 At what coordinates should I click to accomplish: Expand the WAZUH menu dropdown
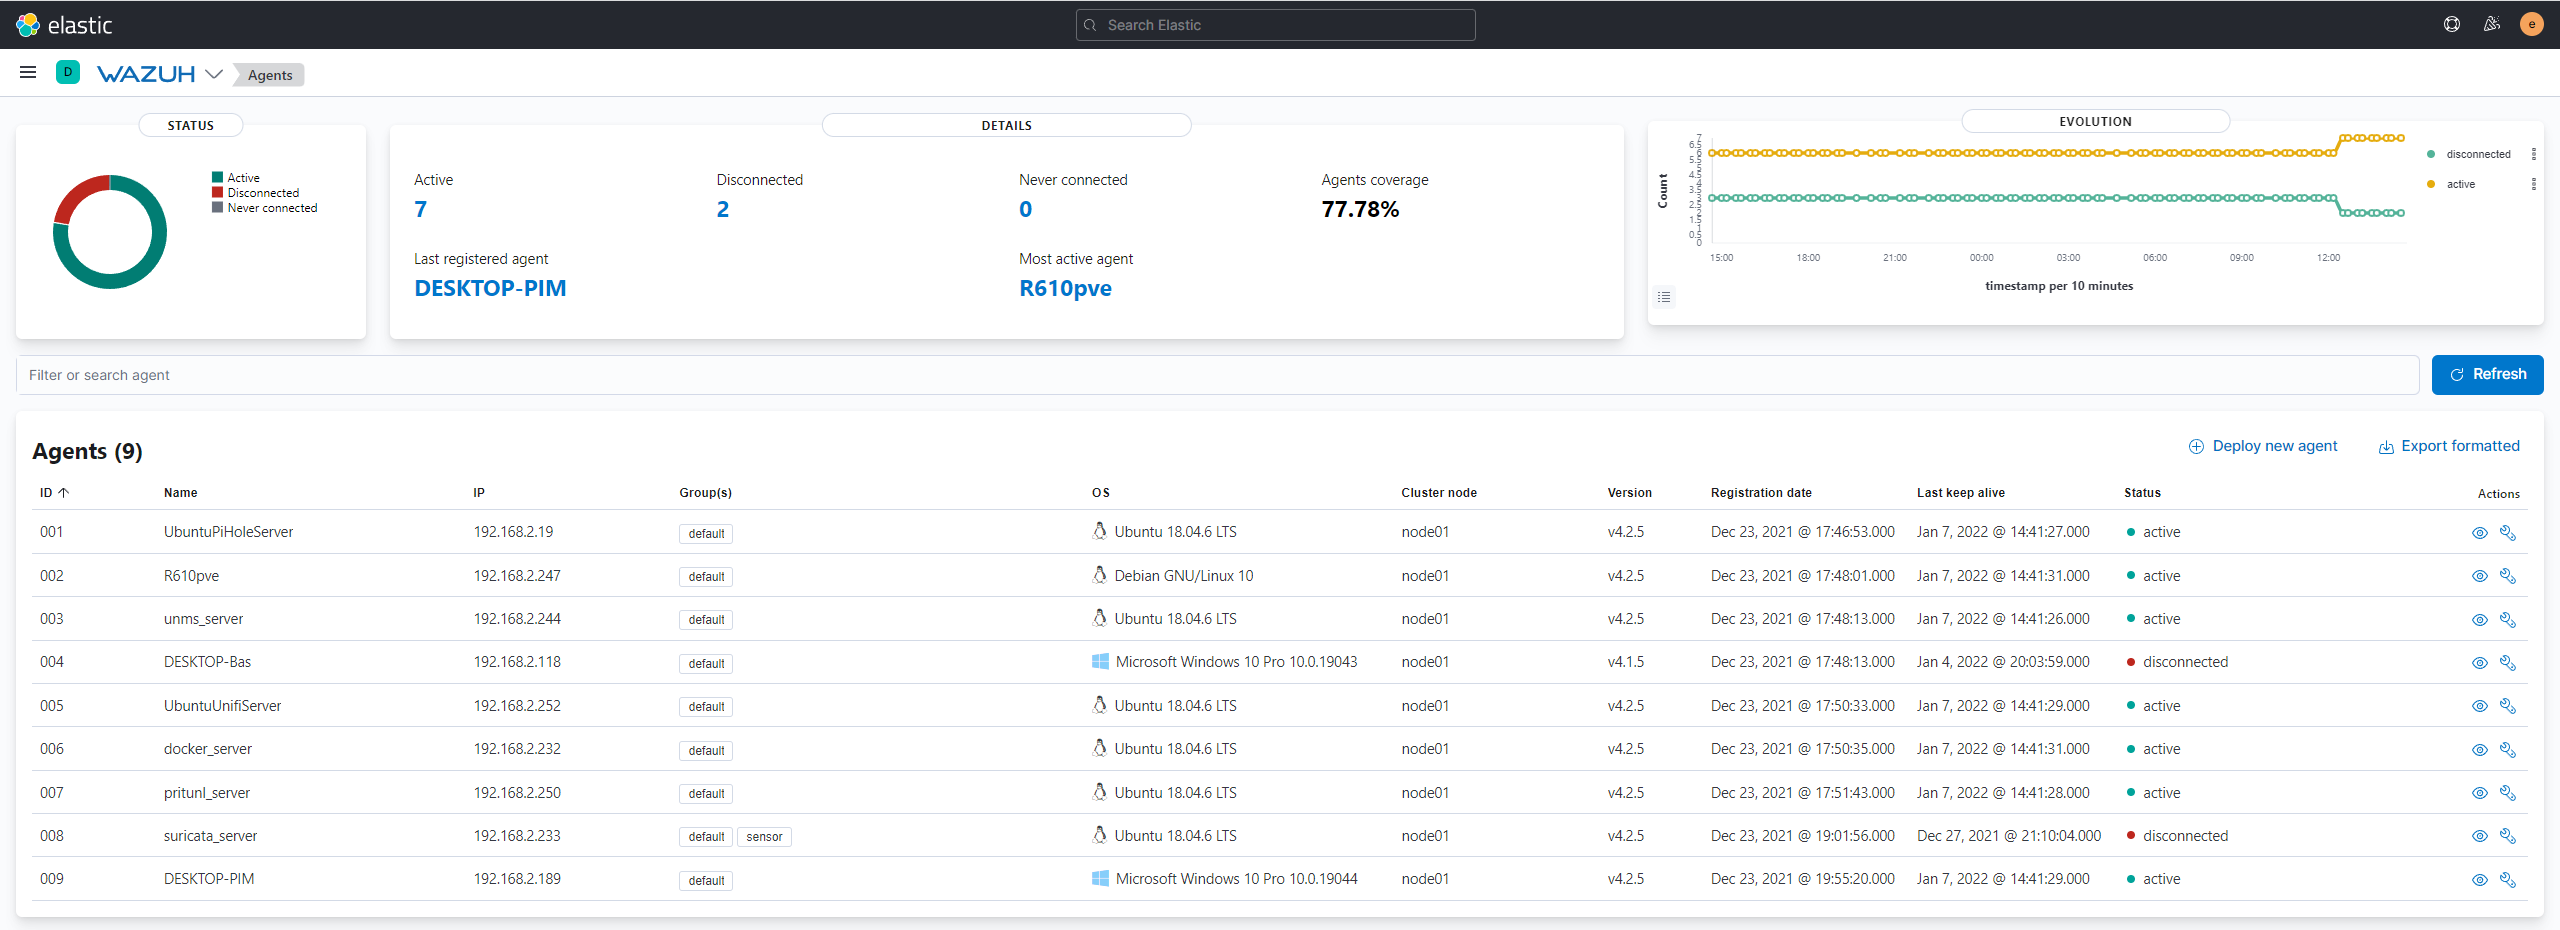[214, 74]
